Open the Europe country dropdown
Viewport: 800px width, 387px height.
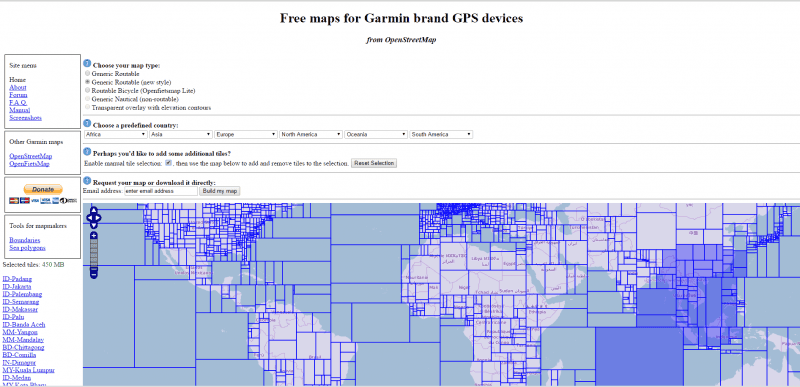pos(246,135)
